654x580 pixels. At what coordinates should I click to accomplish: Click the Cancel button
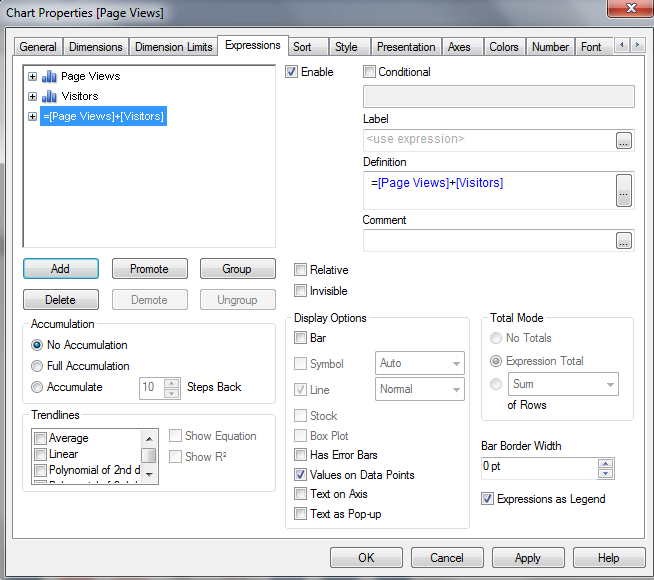point(447,557)
